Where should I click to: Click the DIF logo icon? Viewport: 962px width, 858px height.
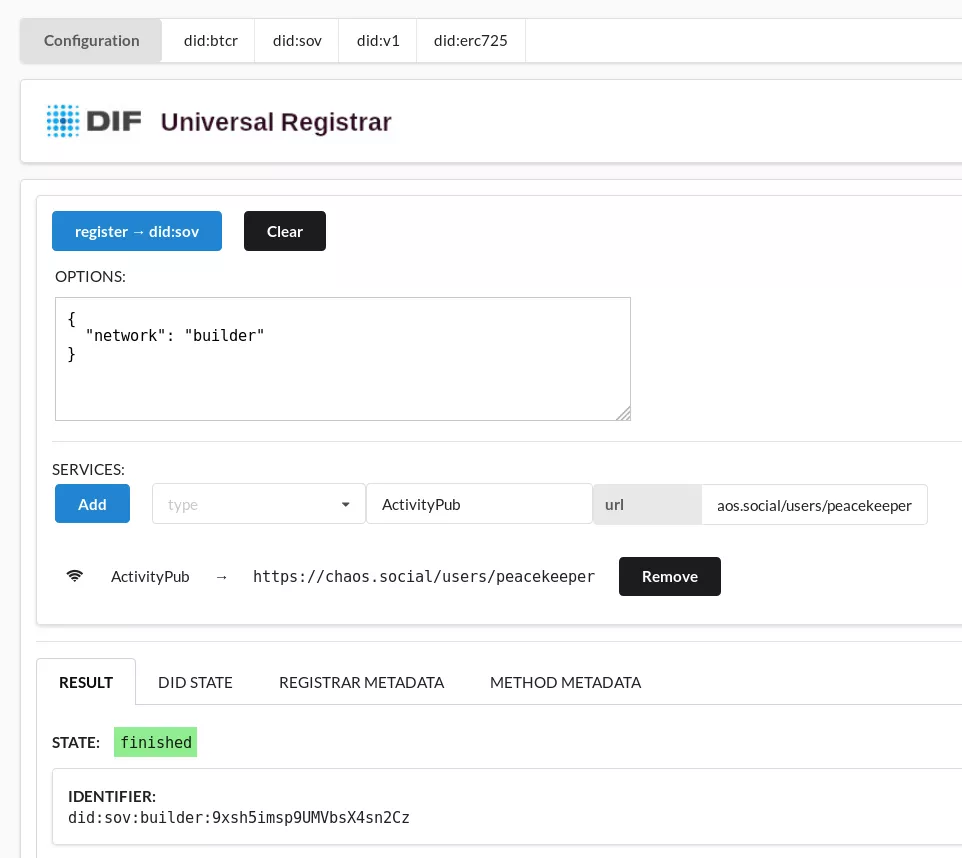[62, 121]
